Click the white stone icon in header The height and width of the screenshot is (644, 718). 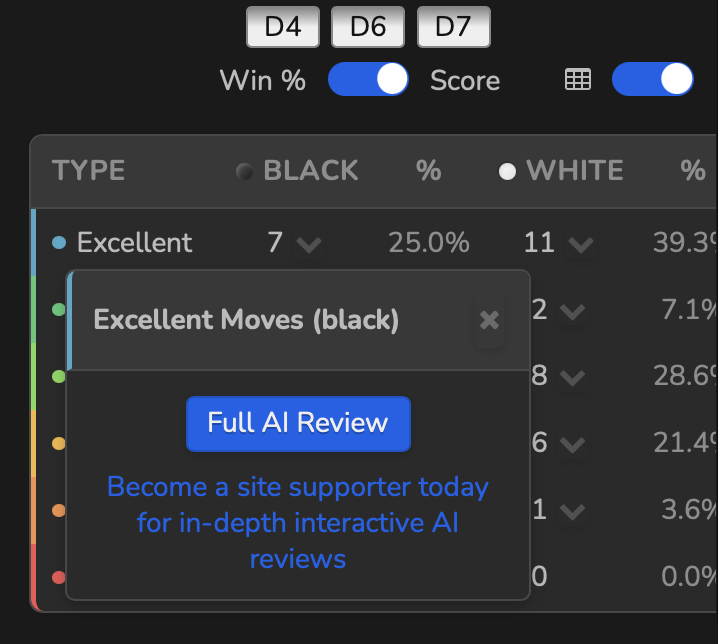pos(508,172)
